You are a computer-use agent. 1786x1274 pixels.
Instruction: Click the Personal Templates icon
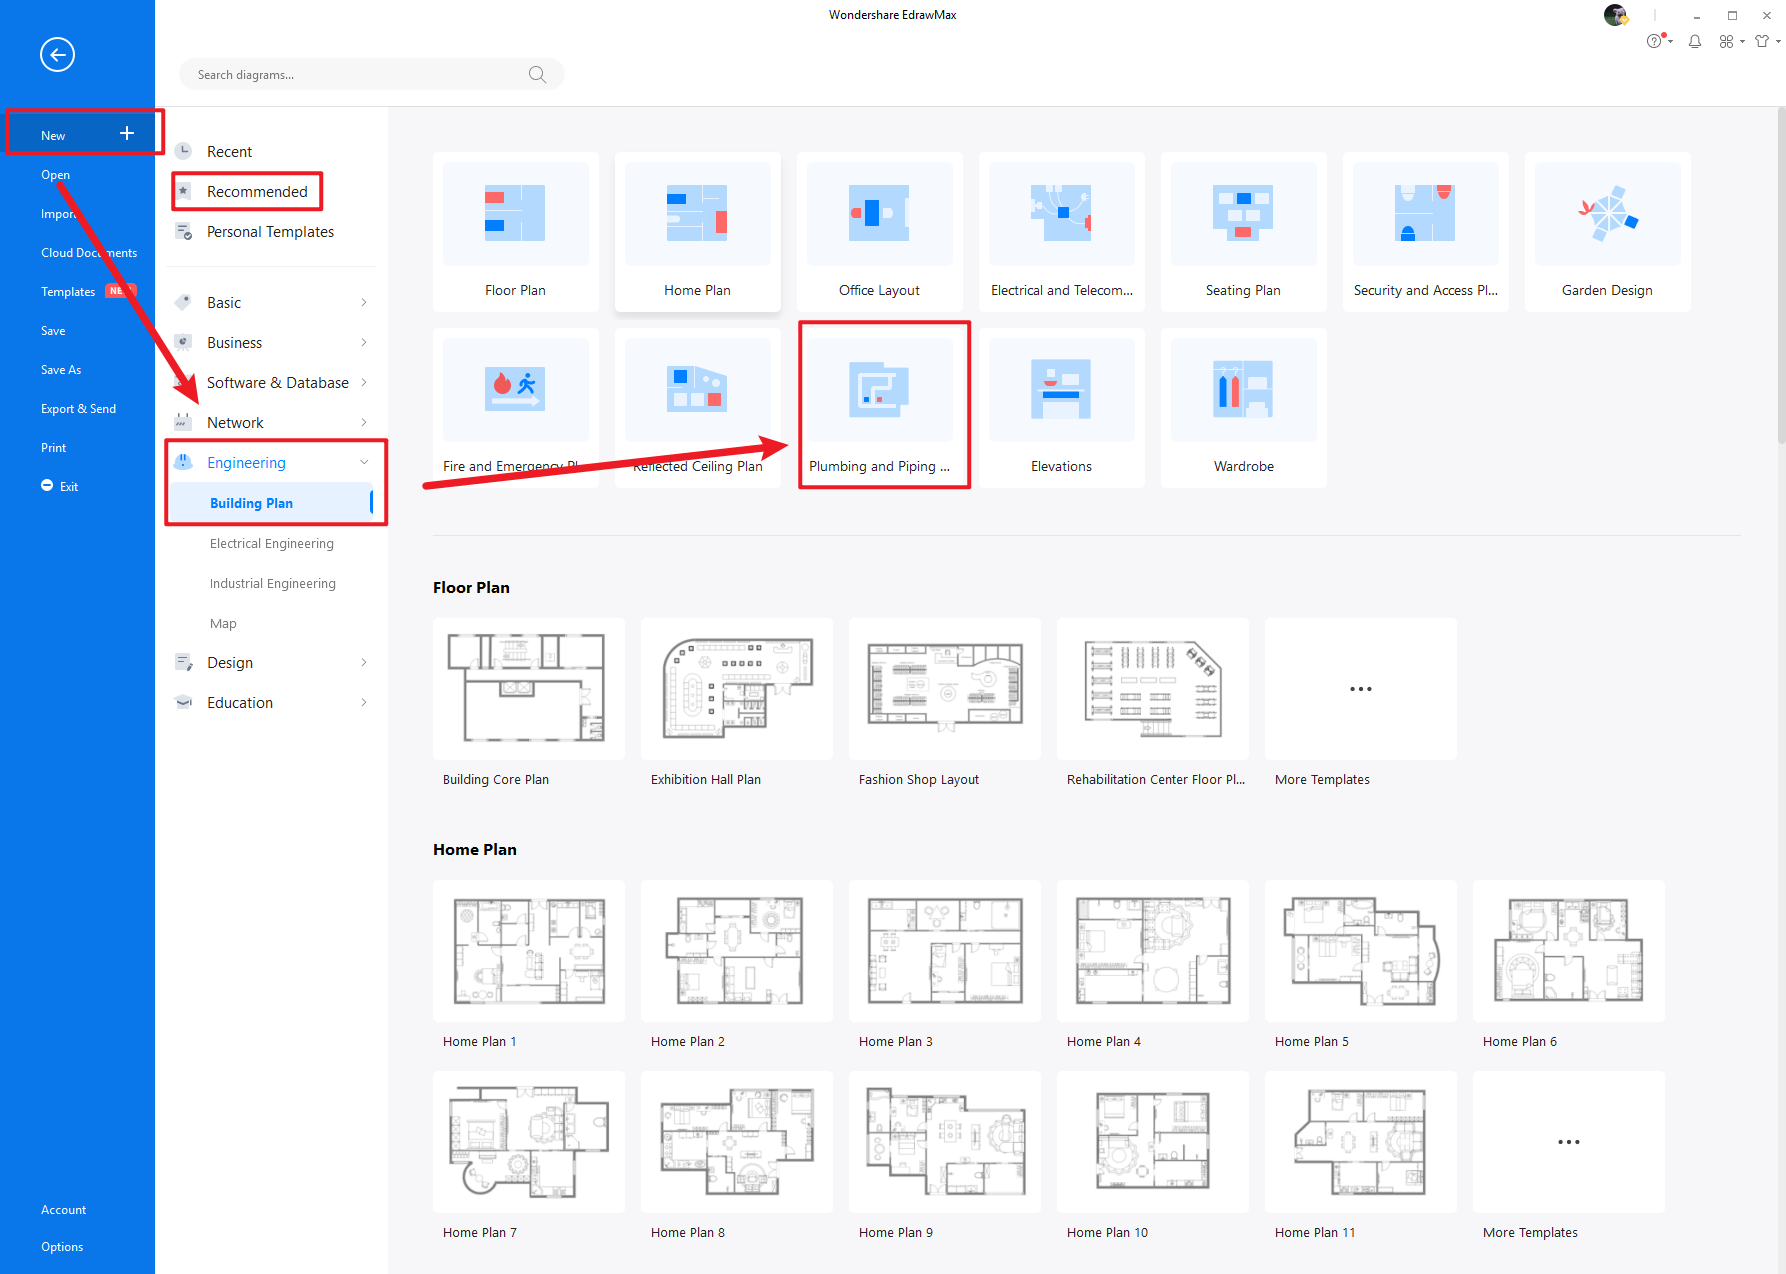tap(183, 231)
